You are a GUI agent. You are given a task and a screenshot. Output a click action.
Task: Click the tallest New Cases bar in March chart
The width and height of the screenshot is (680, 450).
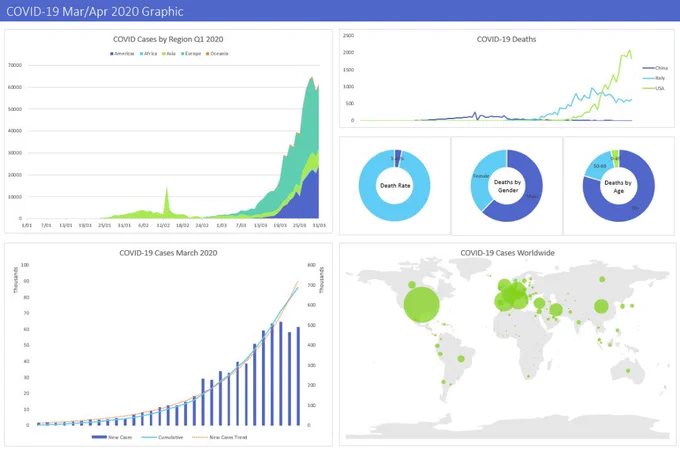coord(281,374)
